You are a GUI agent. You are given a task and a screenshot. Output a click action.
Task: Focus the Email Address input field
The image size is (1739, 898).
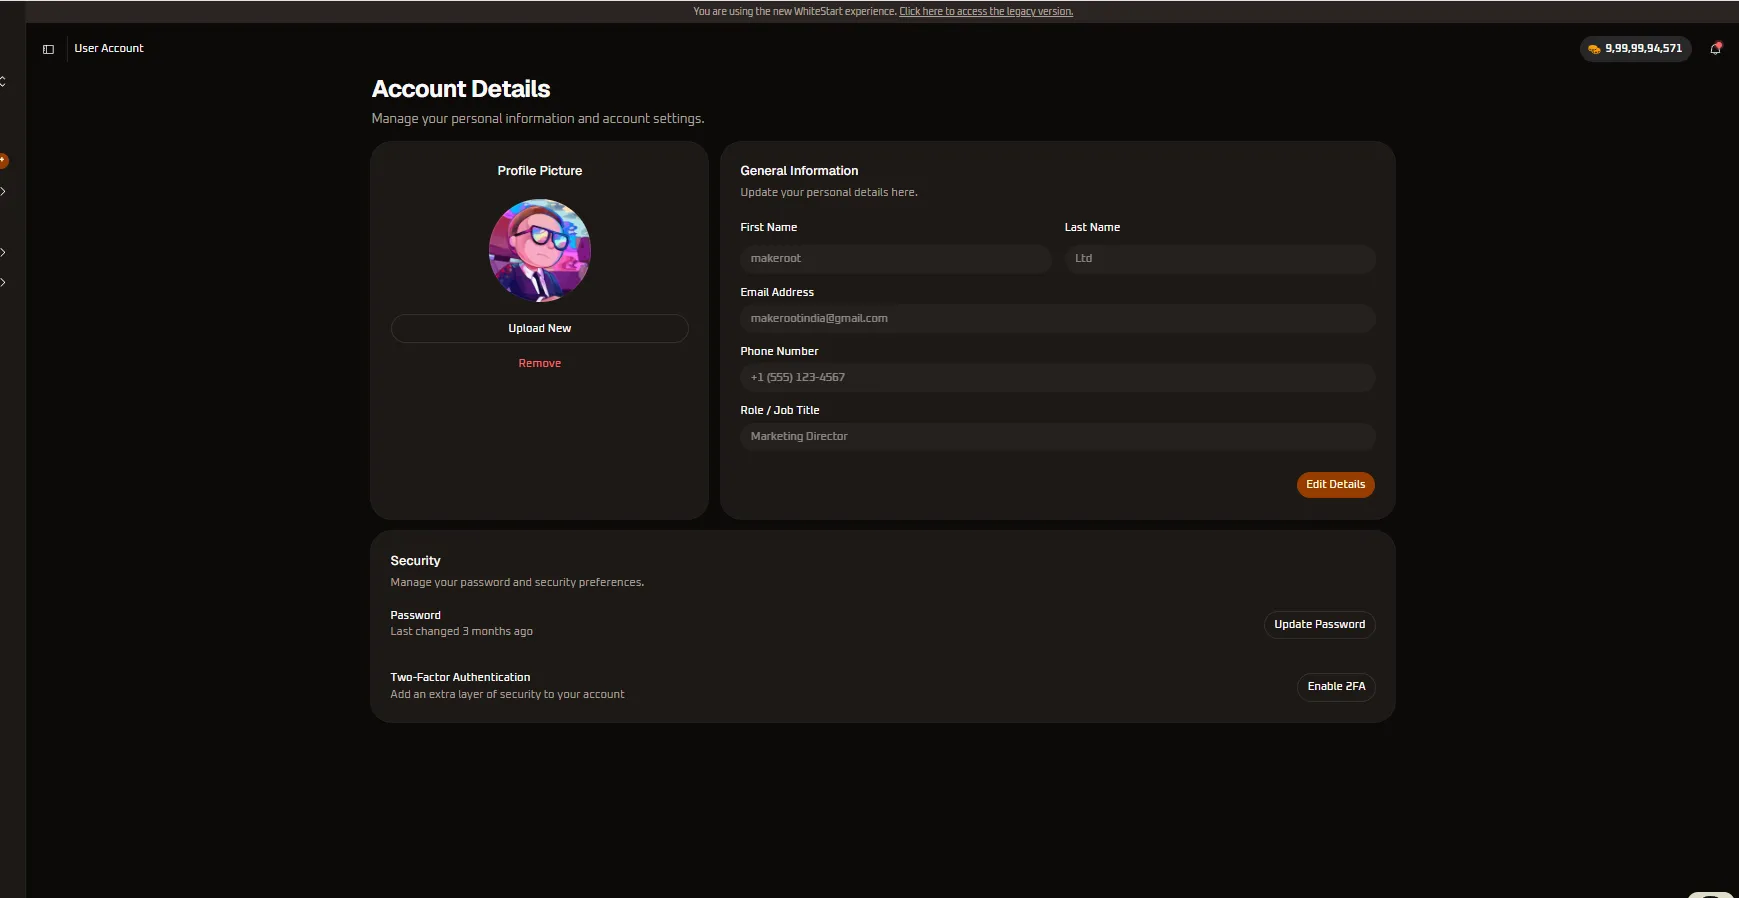point(1058,319)
